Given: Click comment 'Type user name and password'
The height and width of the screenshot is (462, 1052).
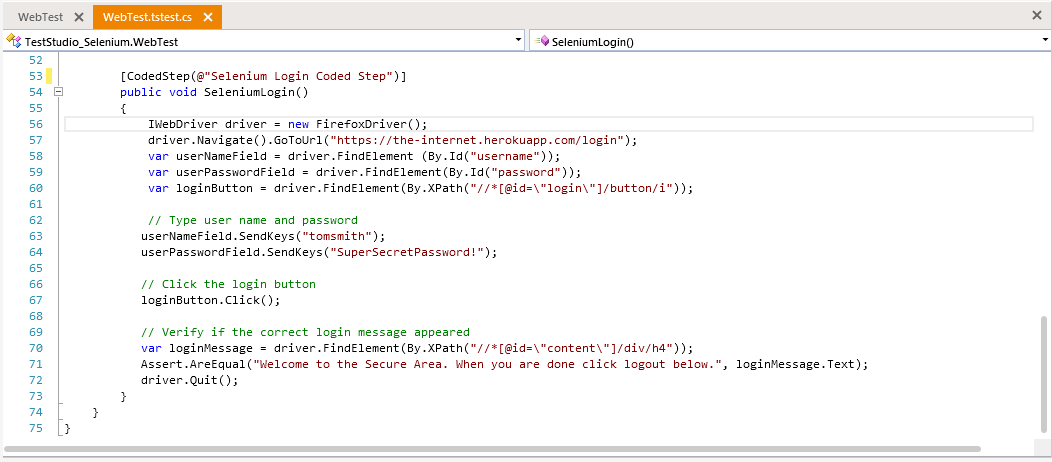Looking at the screenshot, I should [252, 220].
